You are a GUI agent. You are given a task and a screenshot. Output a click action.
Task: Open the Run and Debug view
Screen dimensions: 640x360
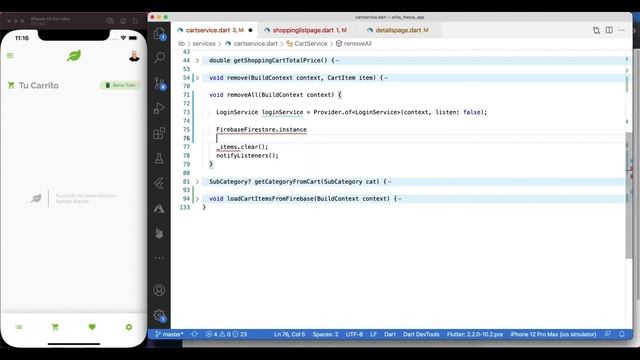point(159,108)
